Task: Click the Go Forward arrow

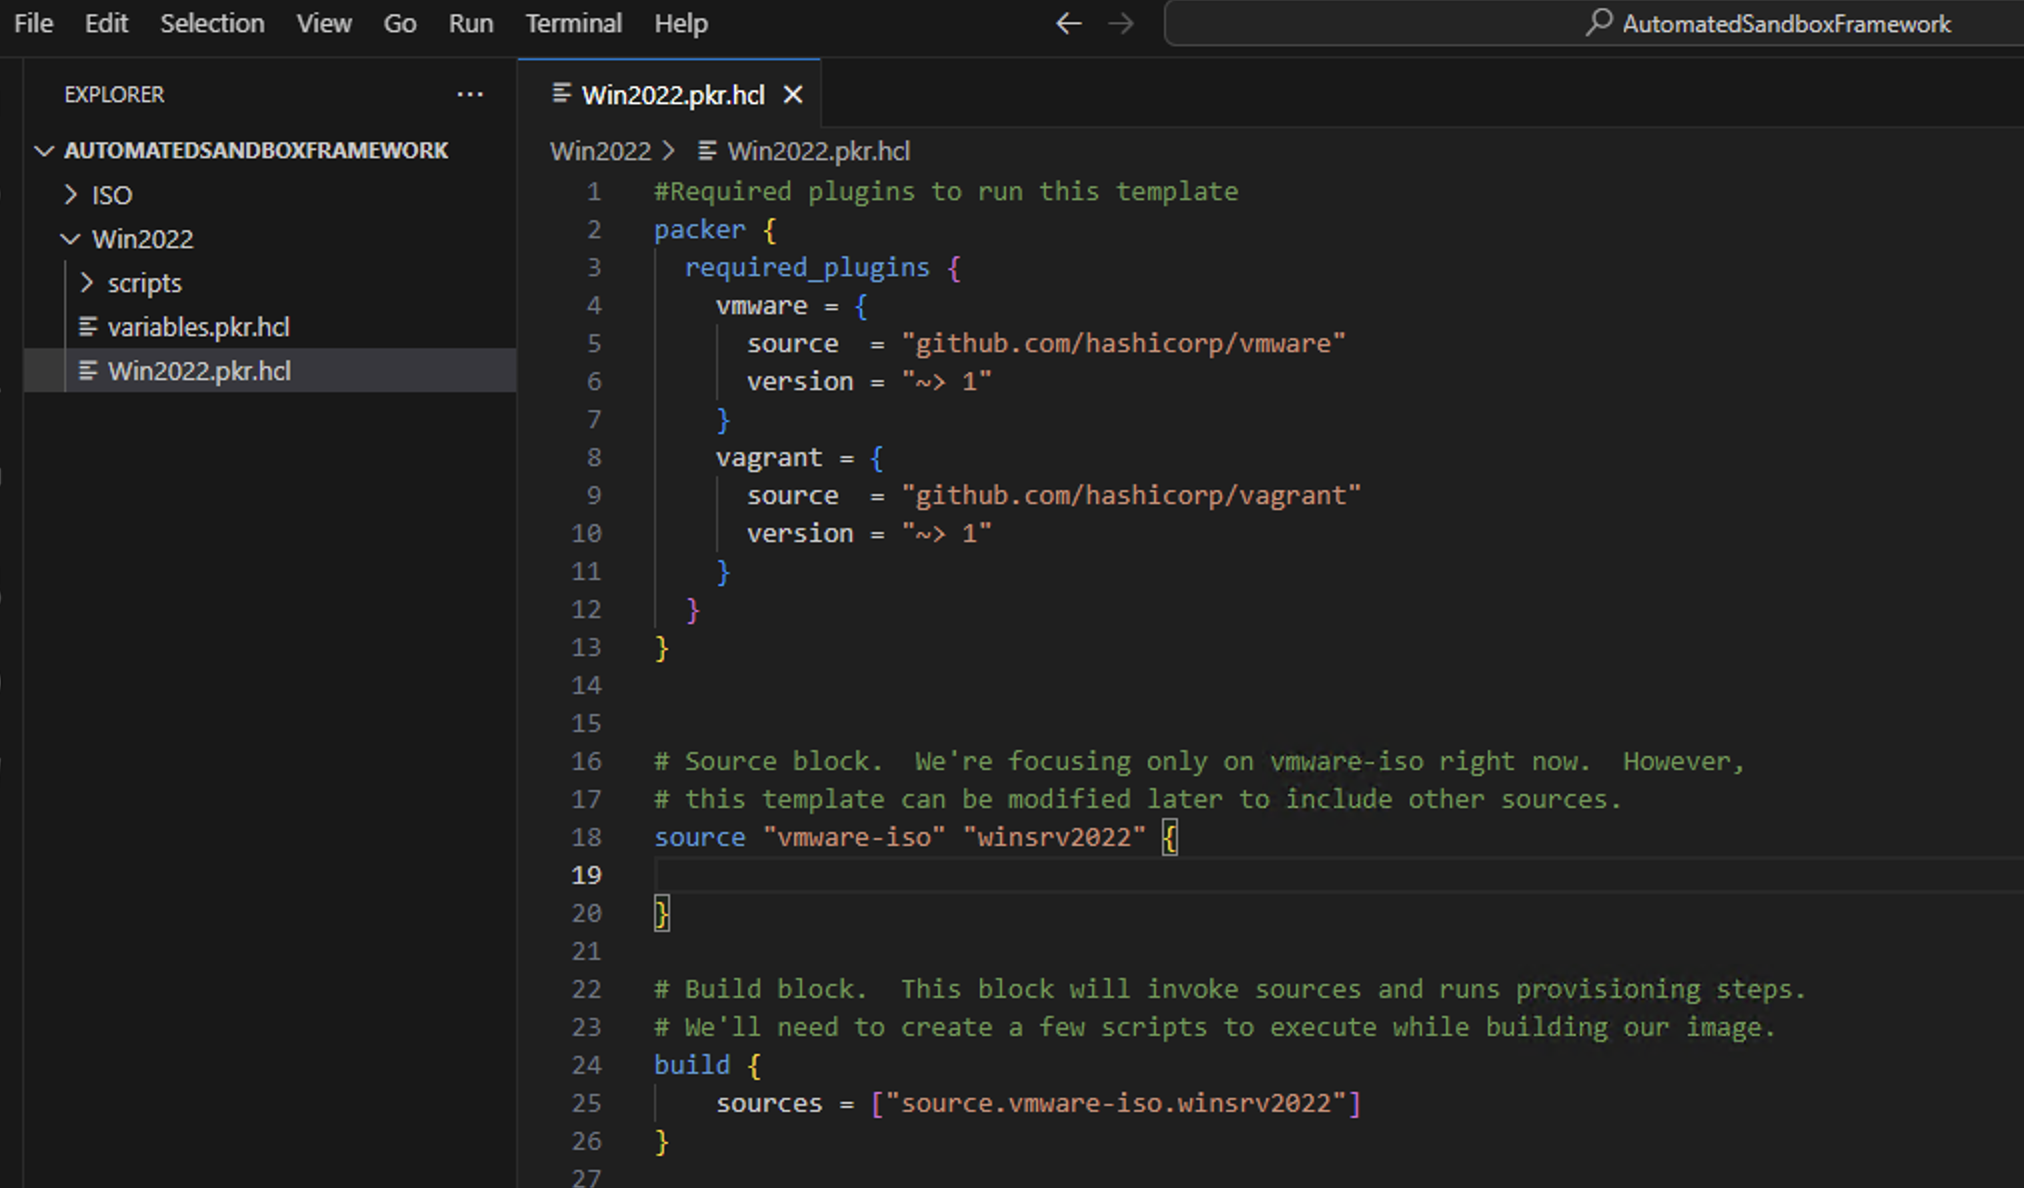Action: (x=1121, y=23)
